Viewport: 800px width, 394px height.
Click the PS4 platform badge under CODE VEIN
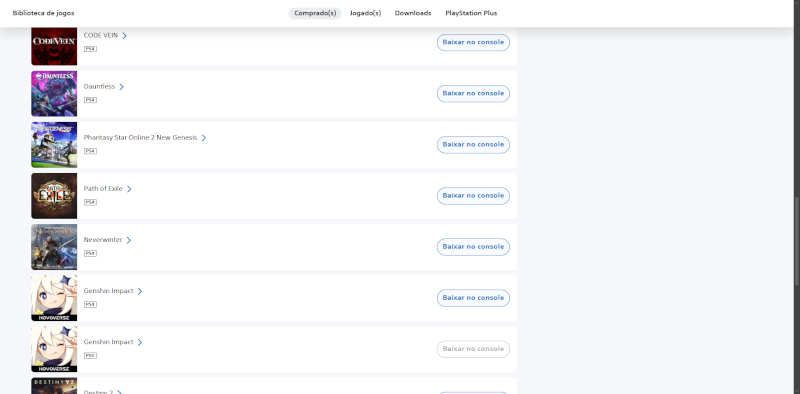pyautogui.click(x=90, y=49)
